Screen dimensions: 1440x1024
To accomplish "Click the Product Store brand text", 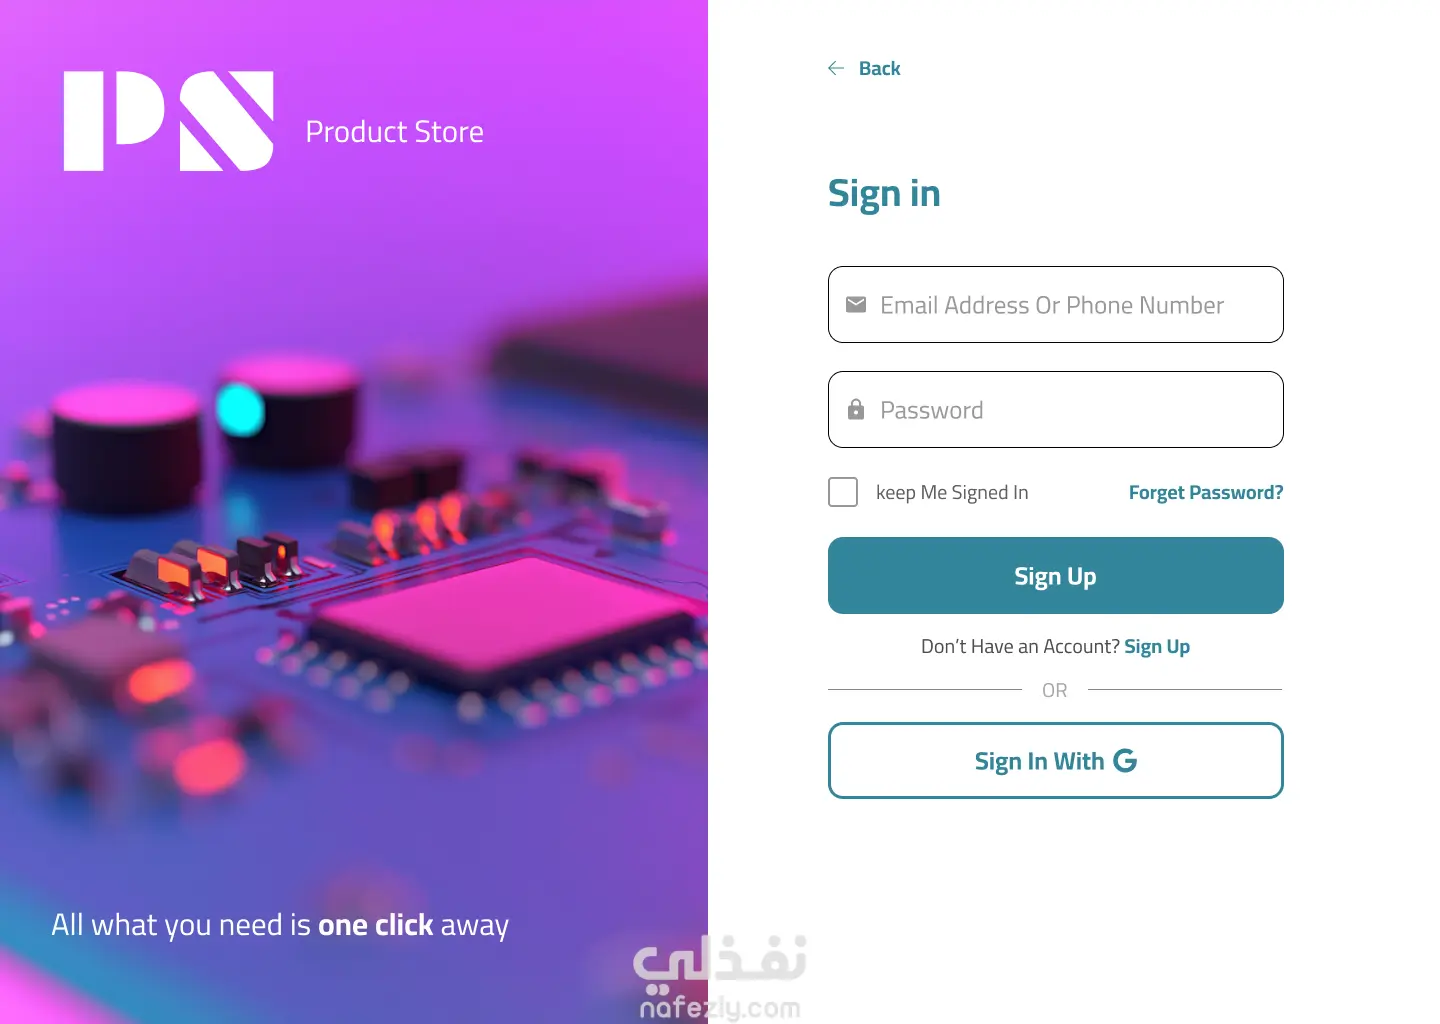I will pyautogui.click(x=395, y=132).
